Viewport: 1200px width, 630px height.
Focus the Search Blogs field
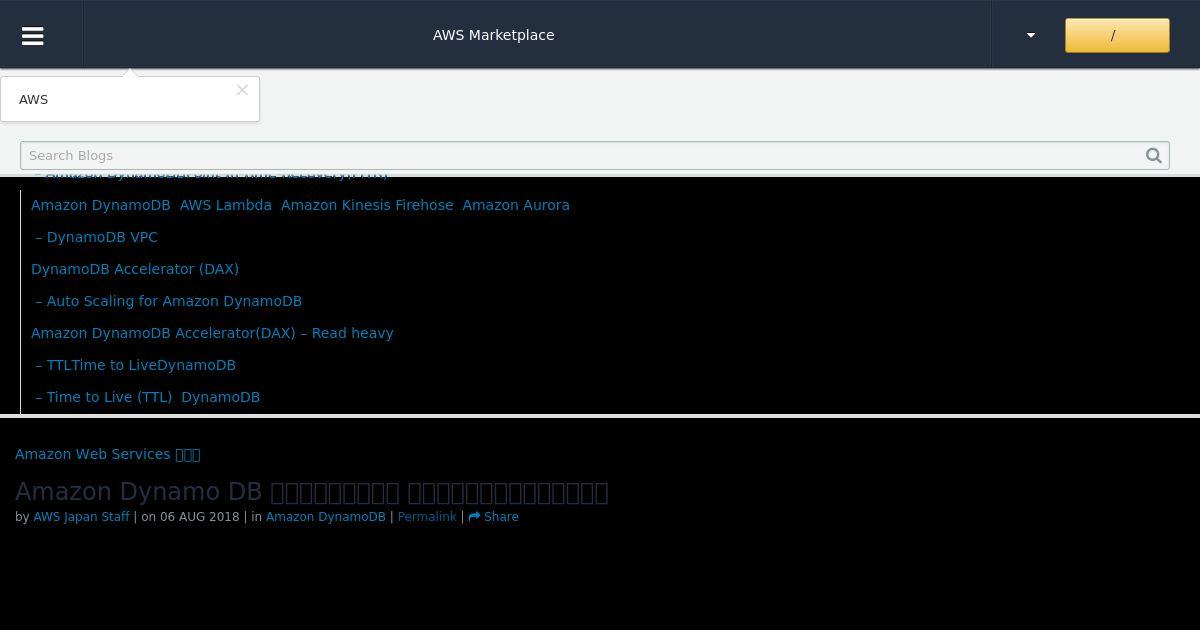pyautogui.click(x=594, y=155)
